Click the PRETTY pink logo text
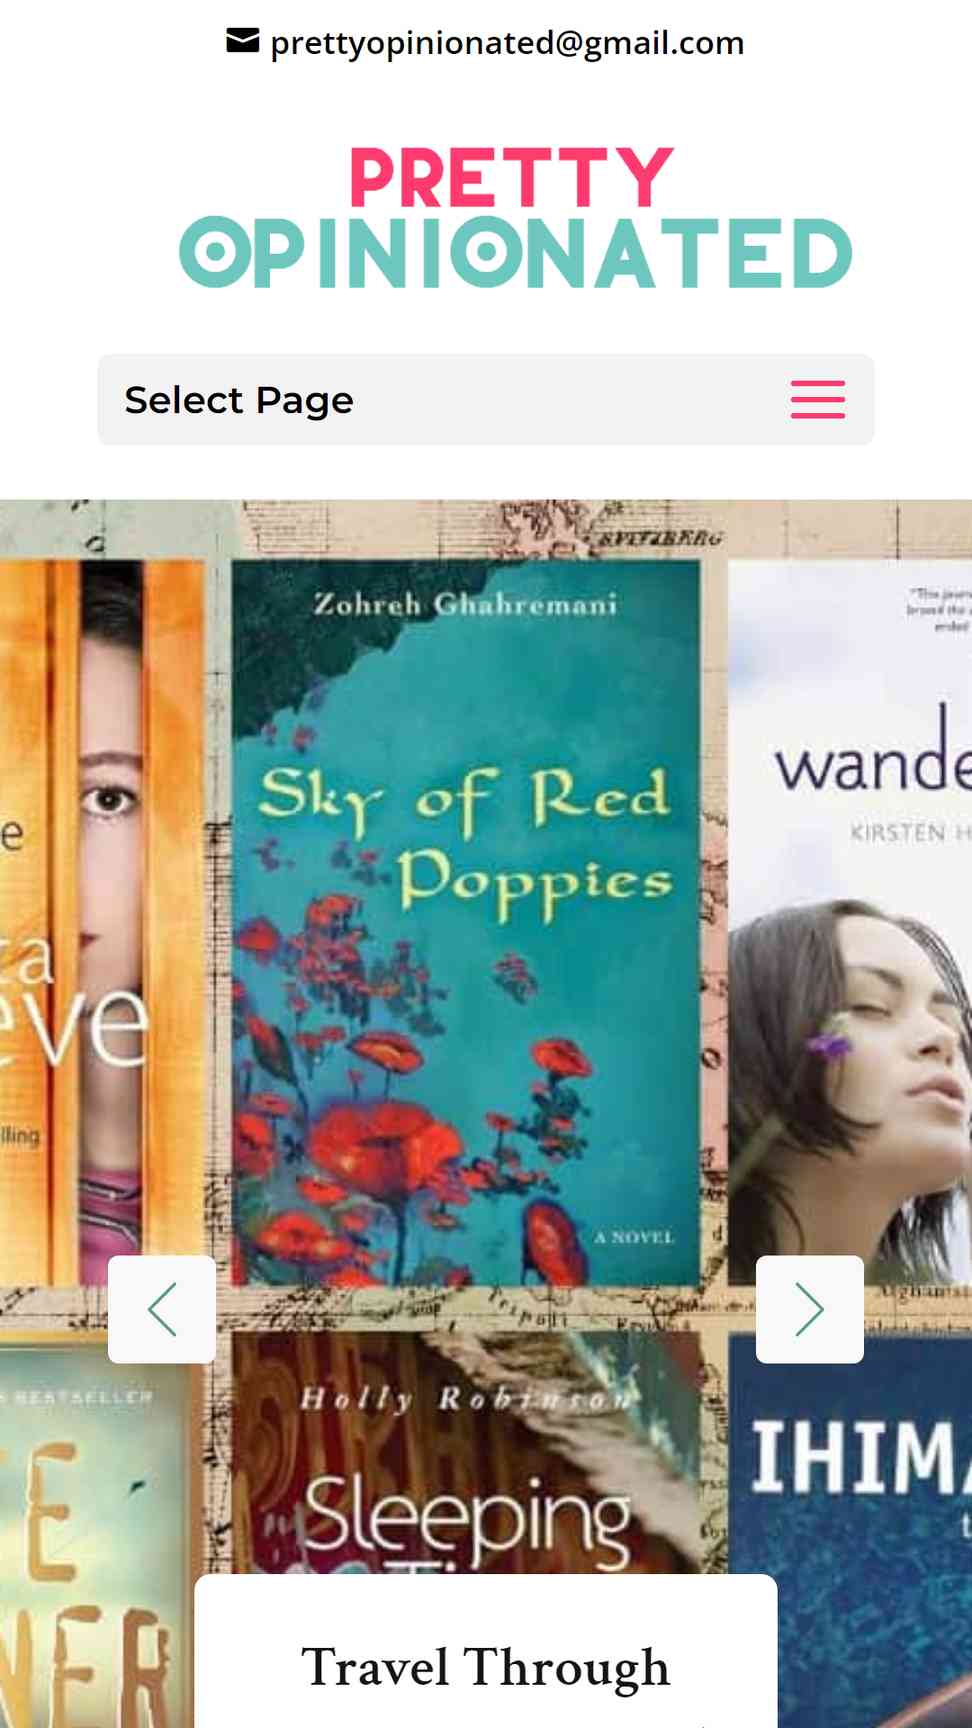972x1728 pixels. 511,177
